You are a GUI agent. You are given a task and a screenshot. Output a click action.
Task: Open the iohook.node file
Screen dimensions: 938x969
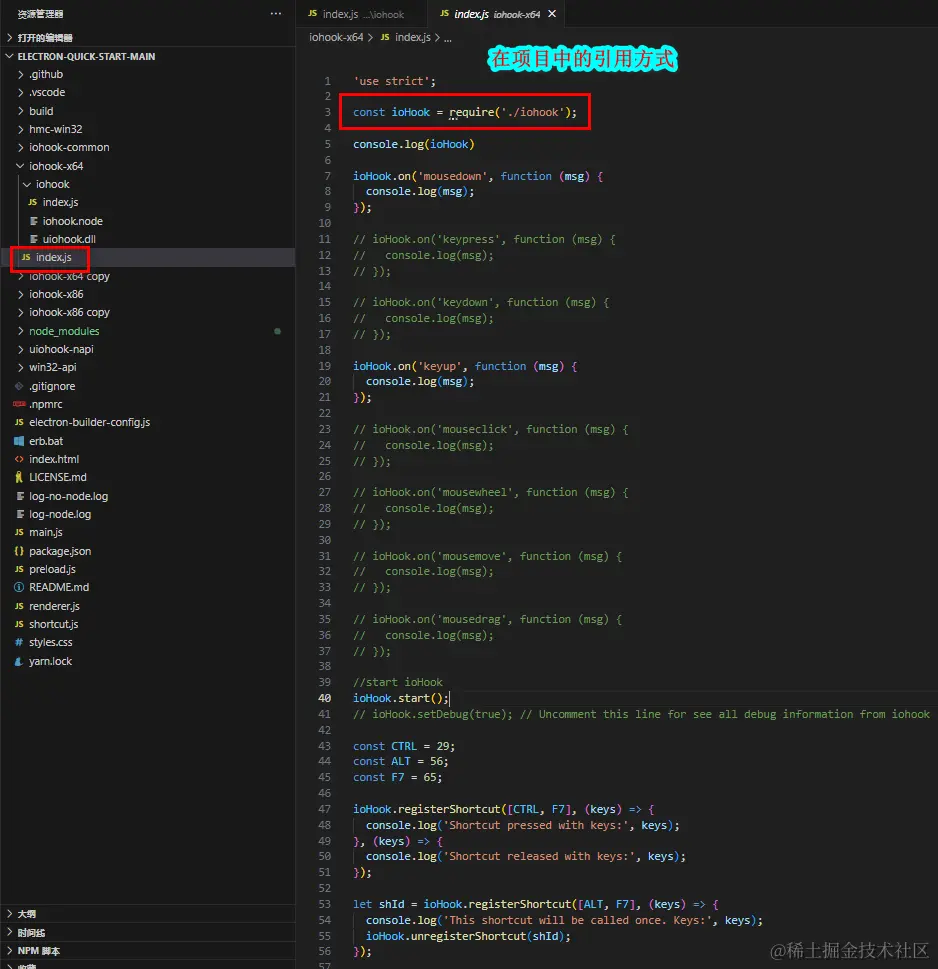(148, 221)
